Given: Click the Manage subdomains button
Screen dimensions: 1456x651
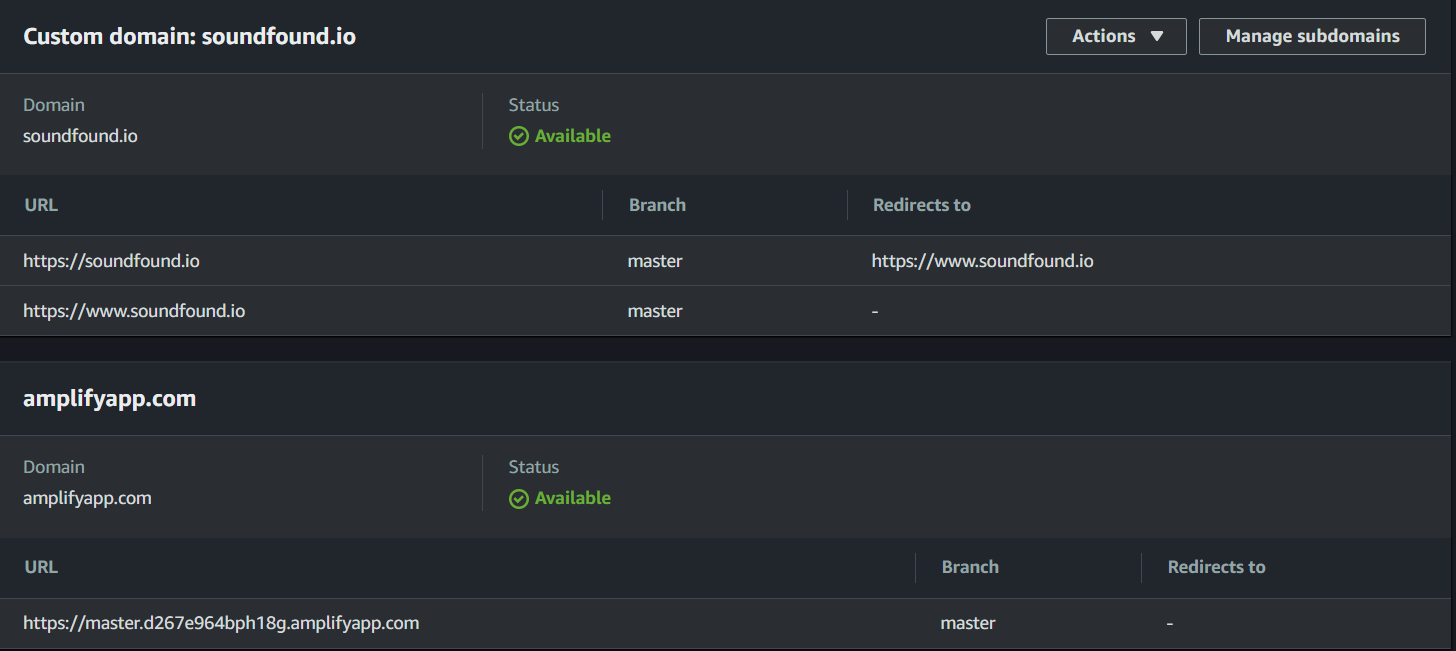Looking at the screenshot, I should click(1312, 36).
